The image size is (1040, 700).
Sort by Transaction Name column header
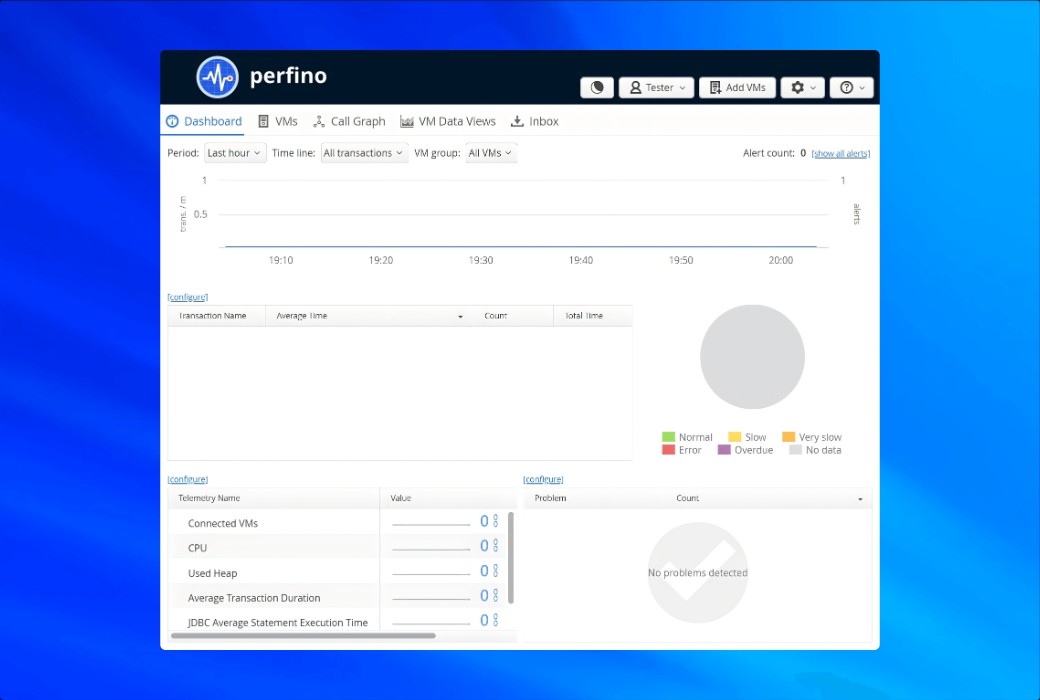click(216, 316)
